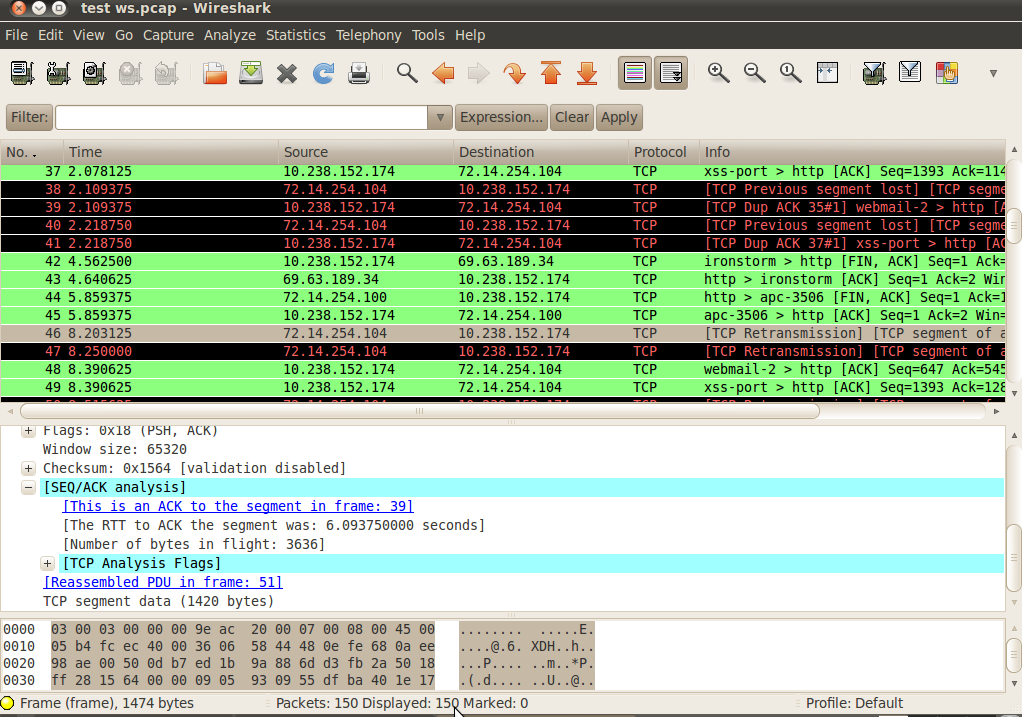Open the View menu

[x=89, y=35]
